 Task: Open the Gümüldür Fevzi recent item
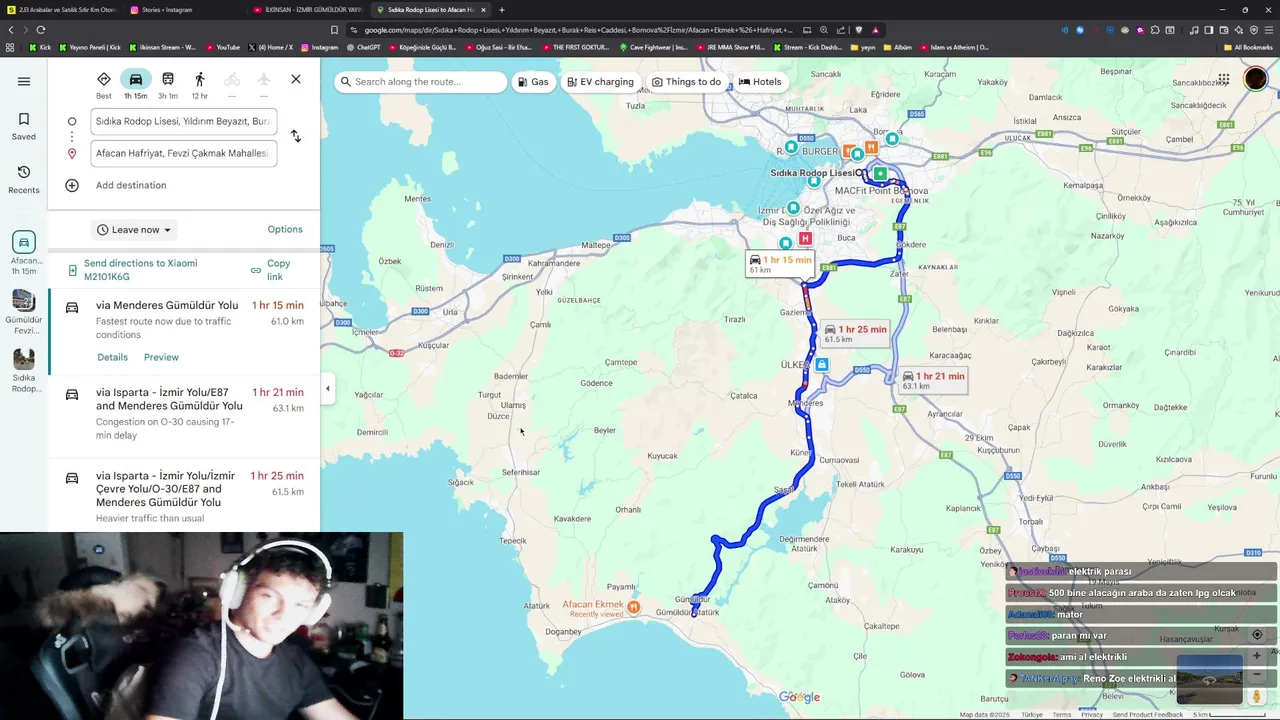(x=24, y=312)
